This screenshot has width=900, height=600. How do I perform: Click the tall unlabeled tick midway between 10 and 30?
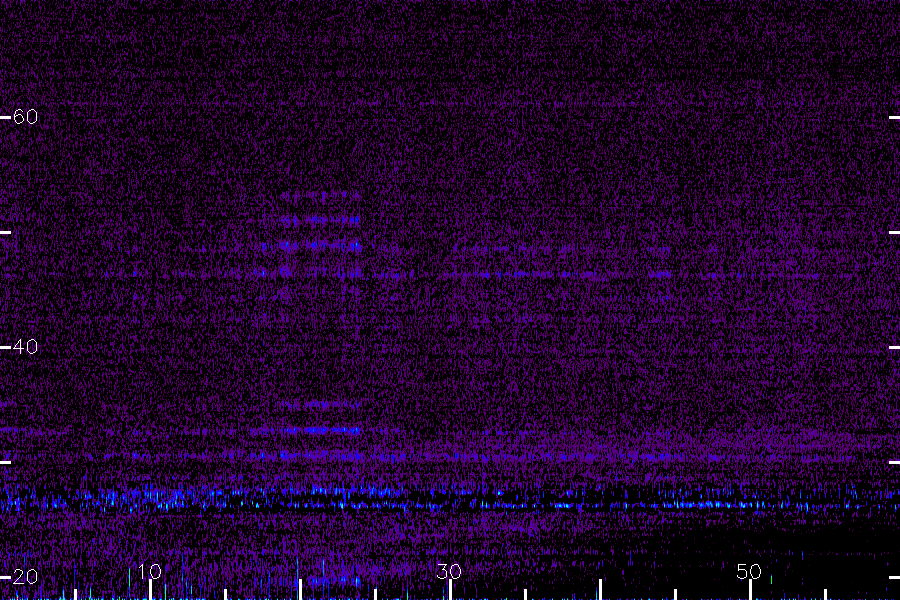click(300, 590)
